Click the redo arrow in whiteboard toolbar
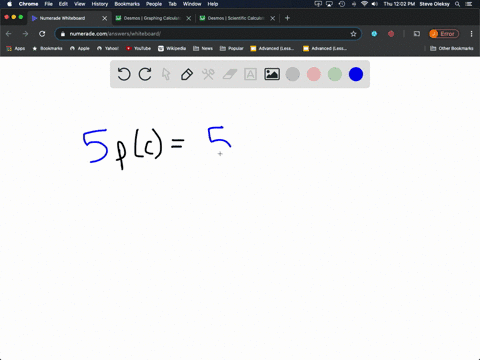This screenshot has width=480, height=360. pos(145,74)
